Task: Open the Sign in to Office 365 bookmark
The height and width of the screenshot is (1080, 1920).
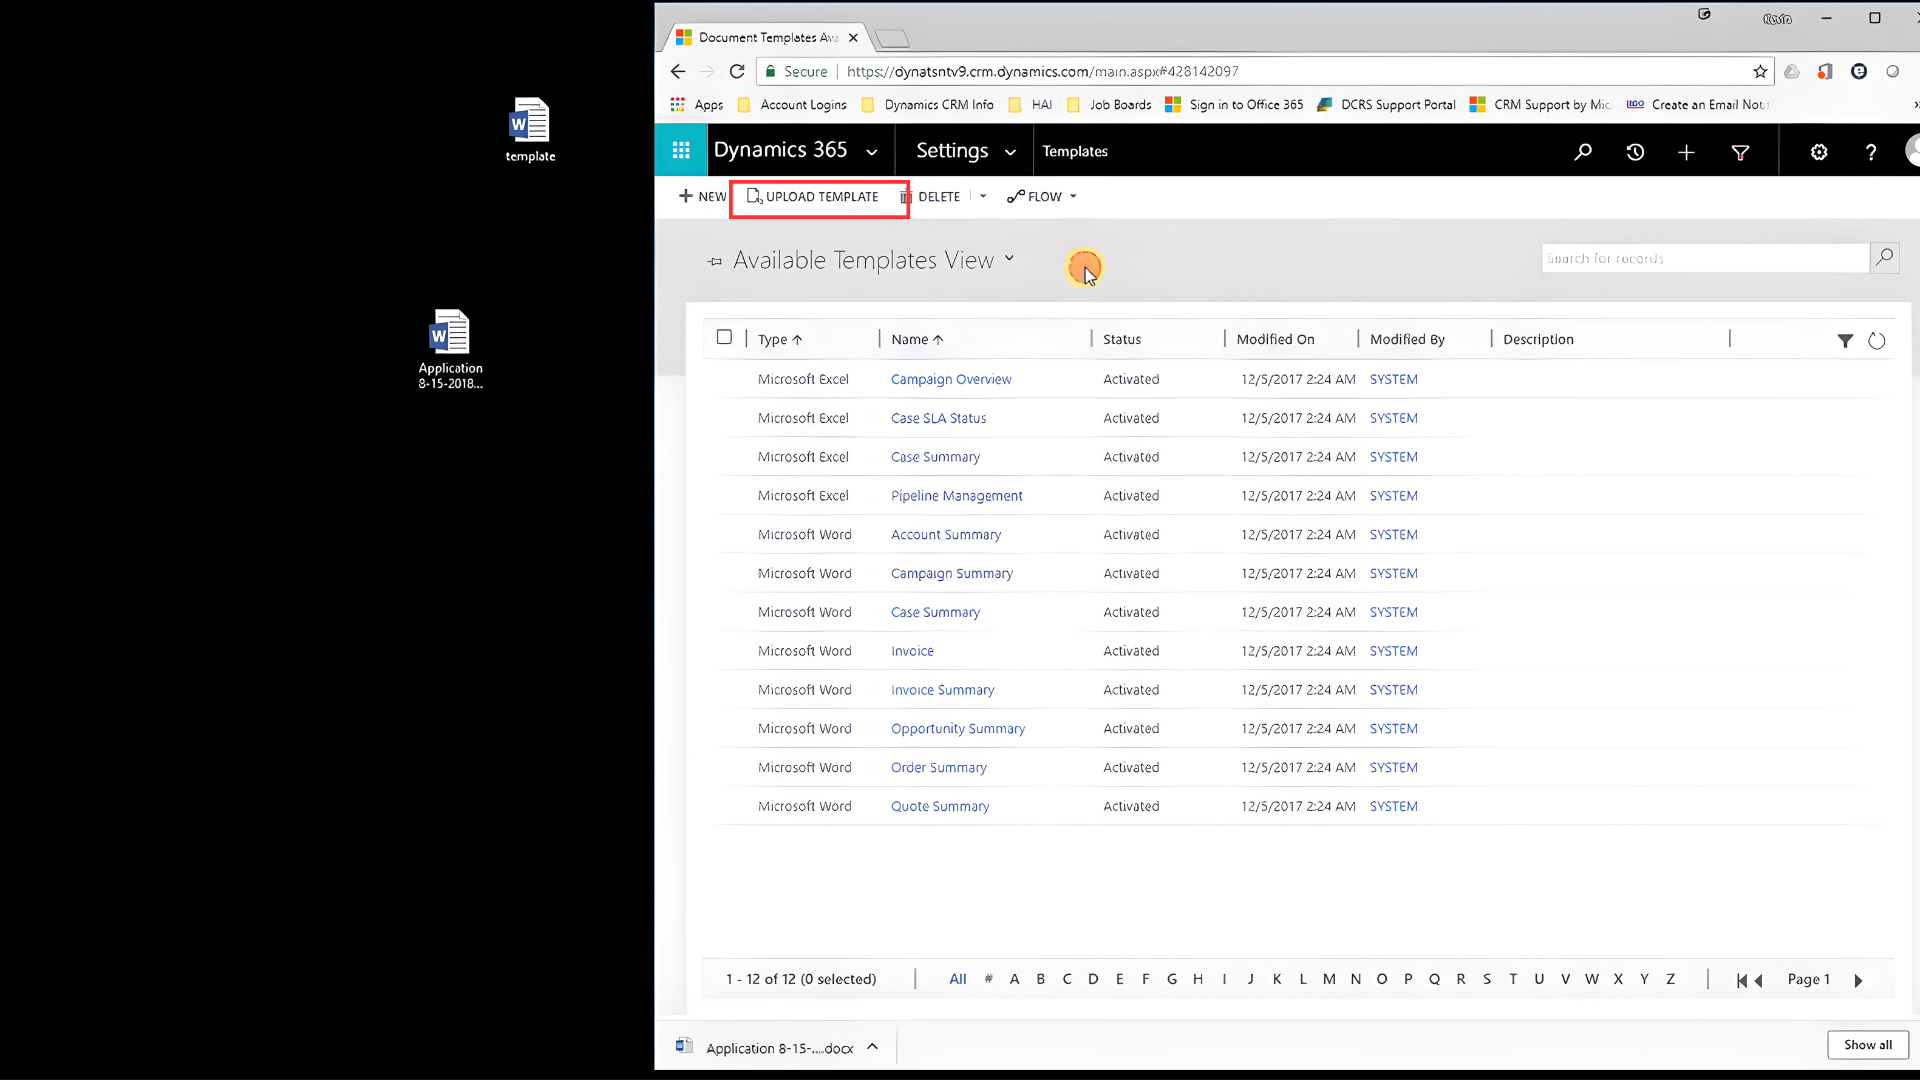Action: click(1235, 104)
